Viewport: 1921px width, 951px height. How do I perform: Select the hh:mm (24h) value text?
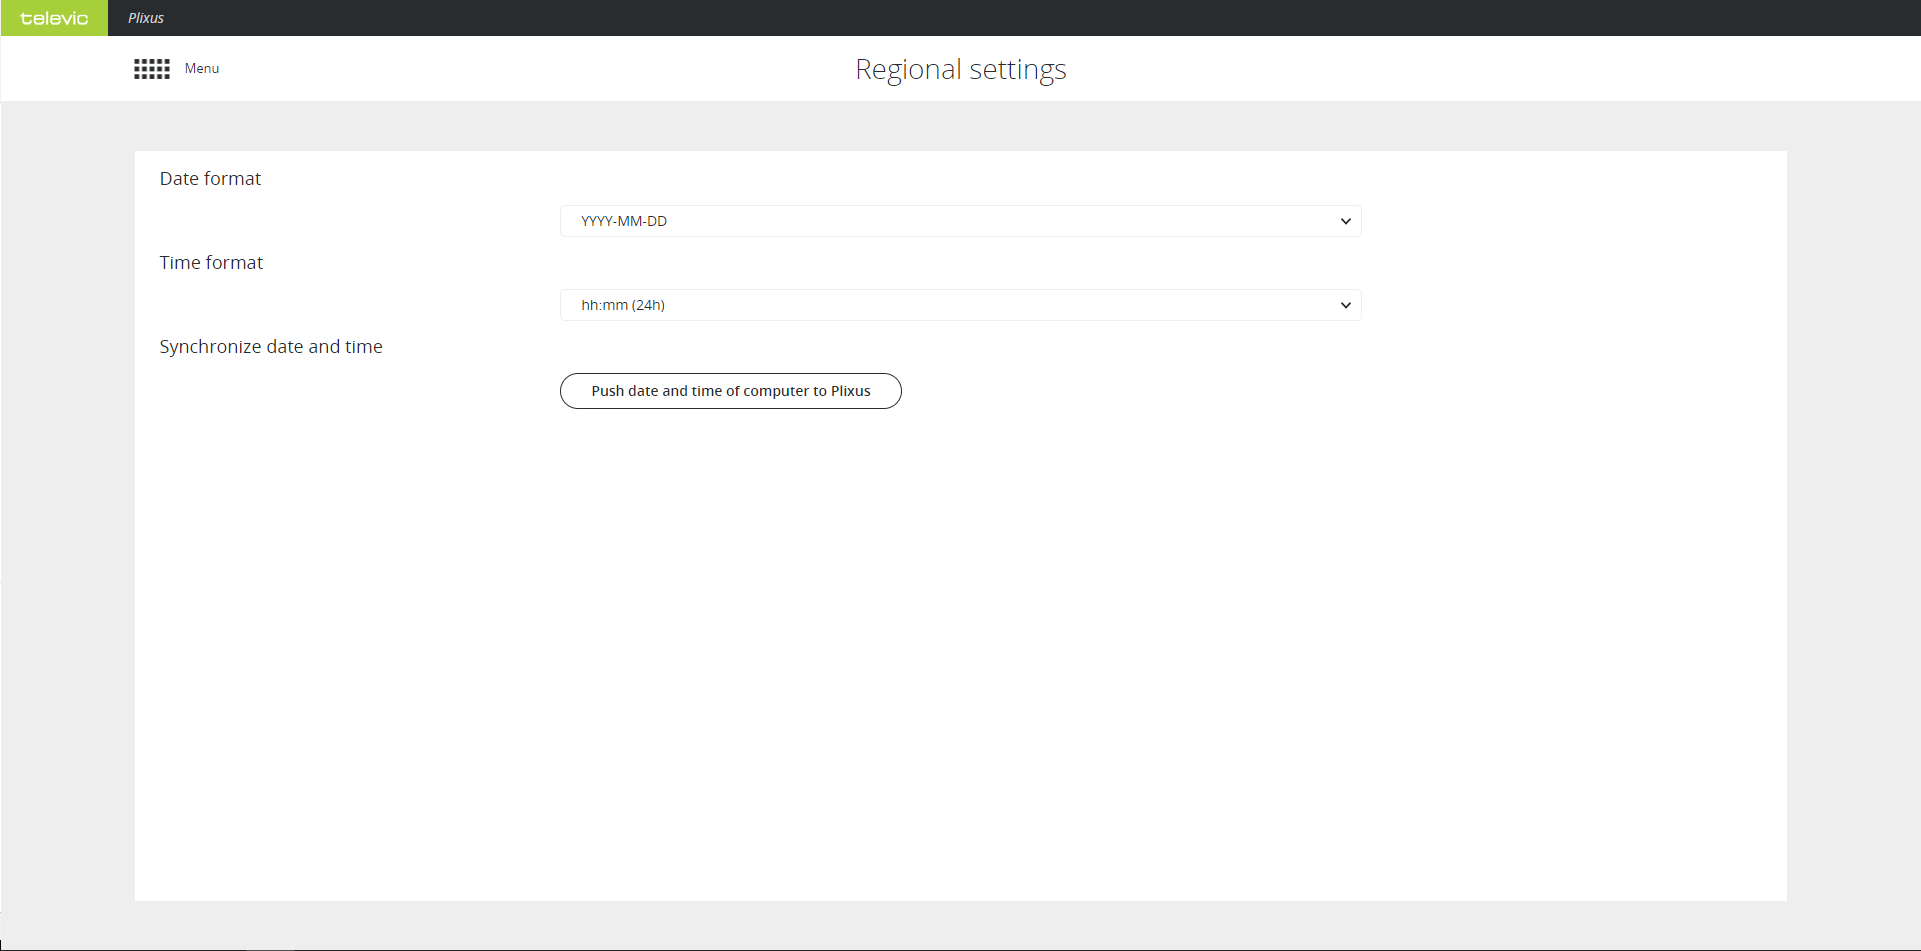click(x=623, y=305)
